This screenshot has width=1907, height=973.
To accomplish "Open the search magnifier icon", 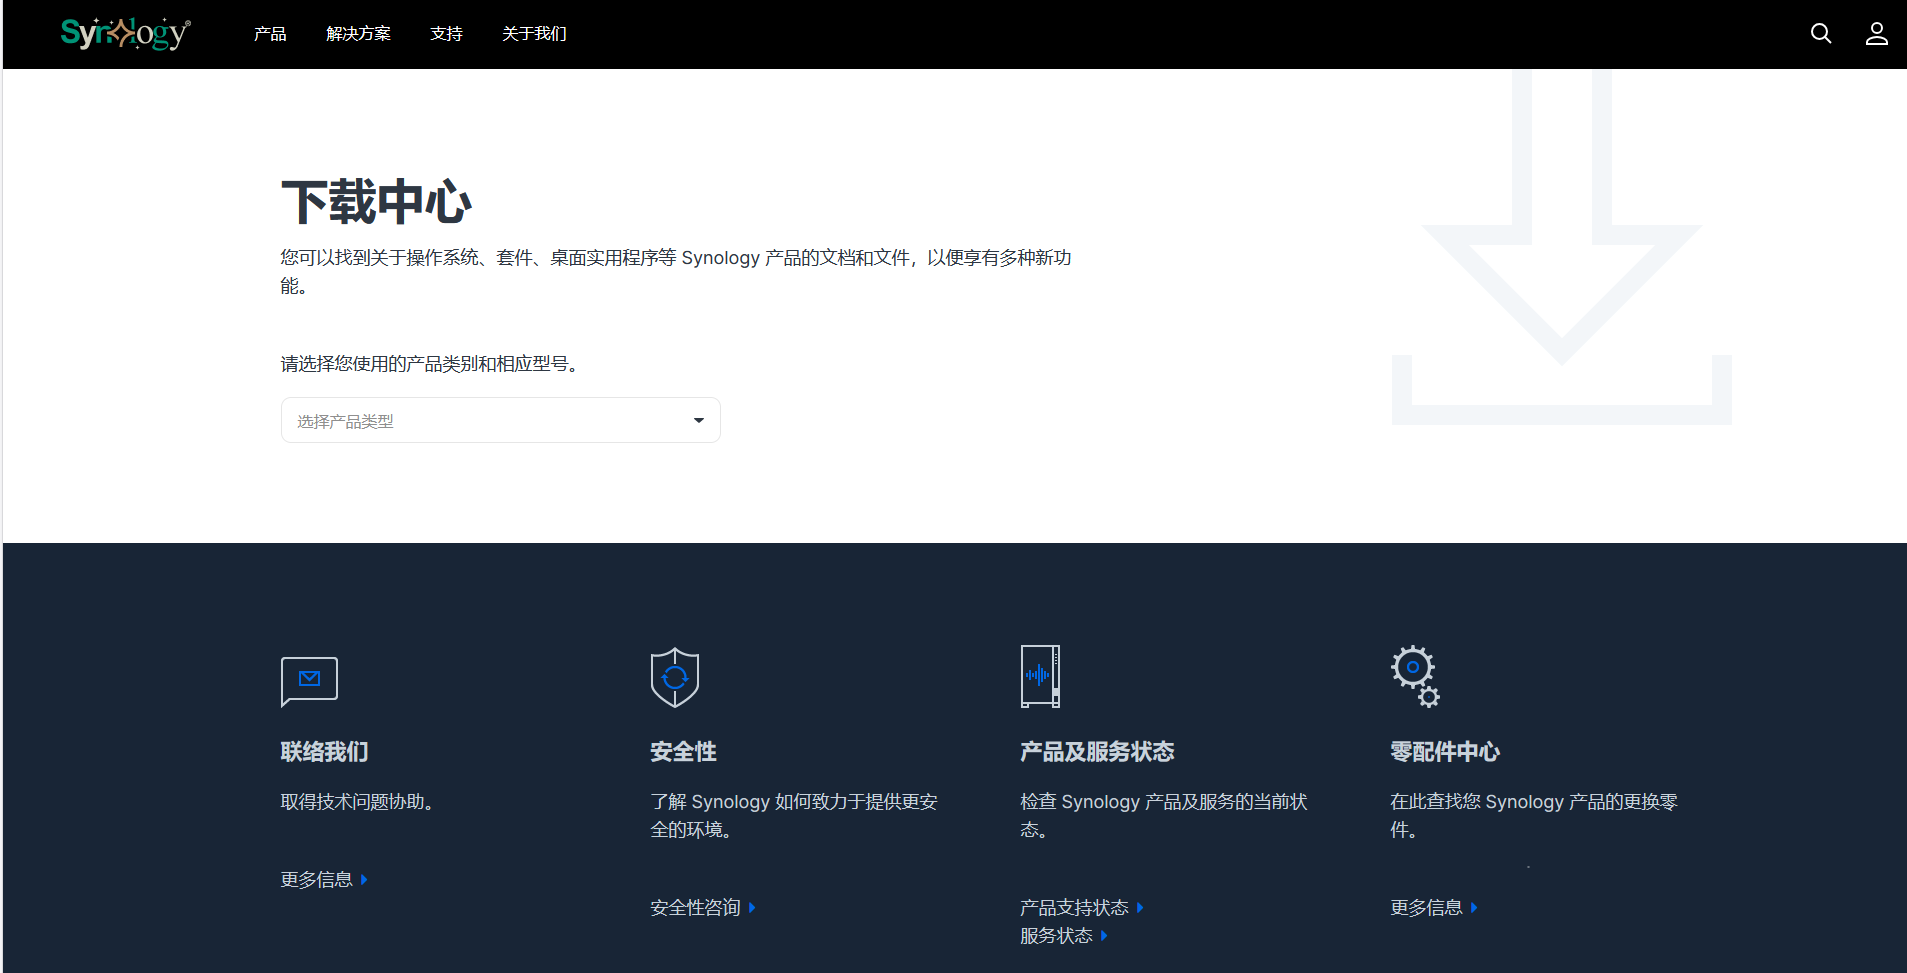I will [1820, 34].
